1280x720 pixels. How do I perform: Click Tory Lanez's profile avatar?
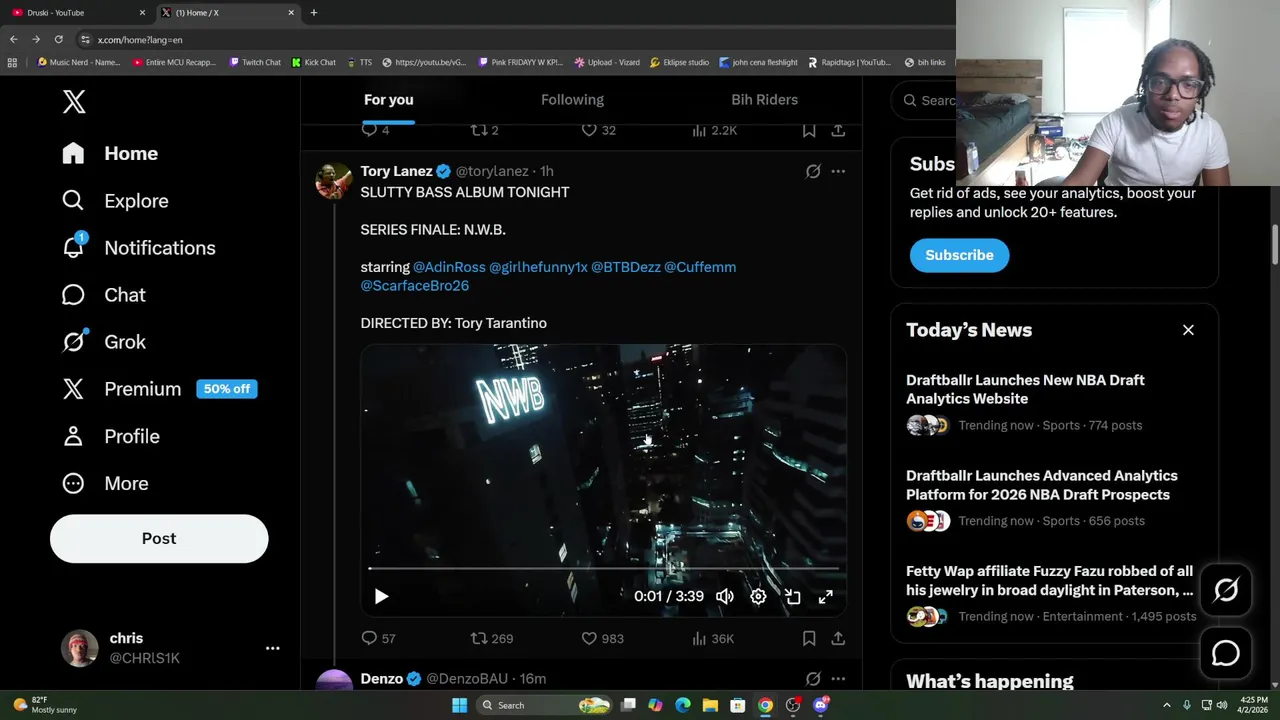334,181
